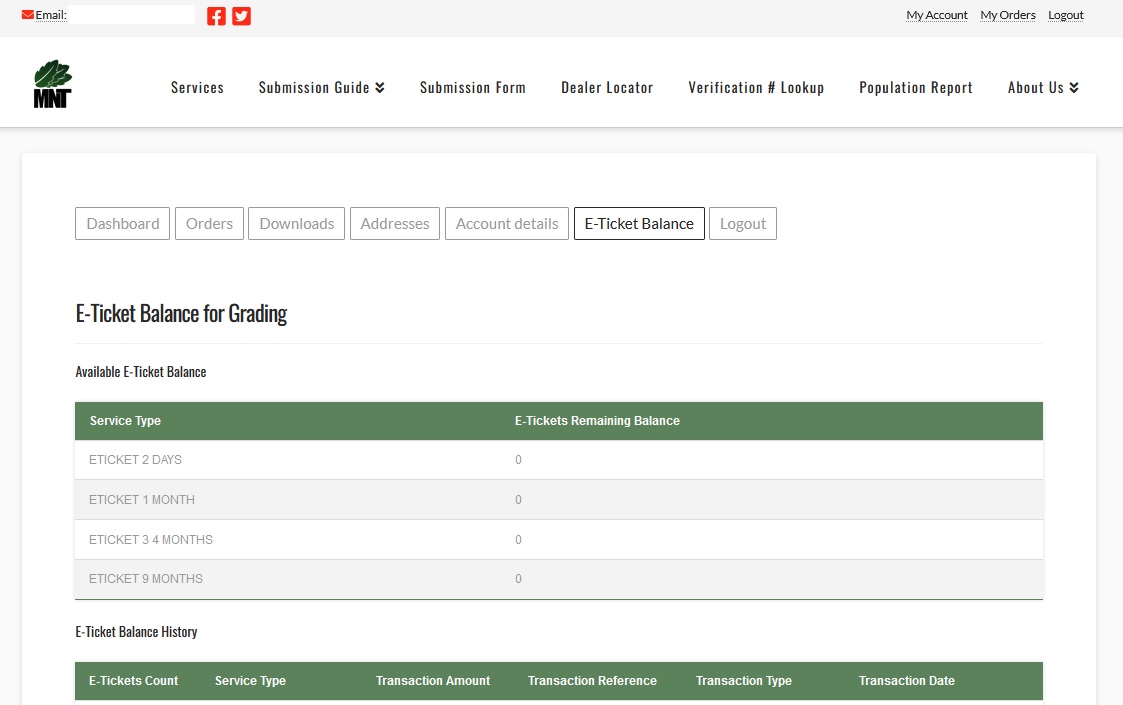Click the Service Type header in history table
Screen dimensions: 1123x705
click(x=250, y=681)
